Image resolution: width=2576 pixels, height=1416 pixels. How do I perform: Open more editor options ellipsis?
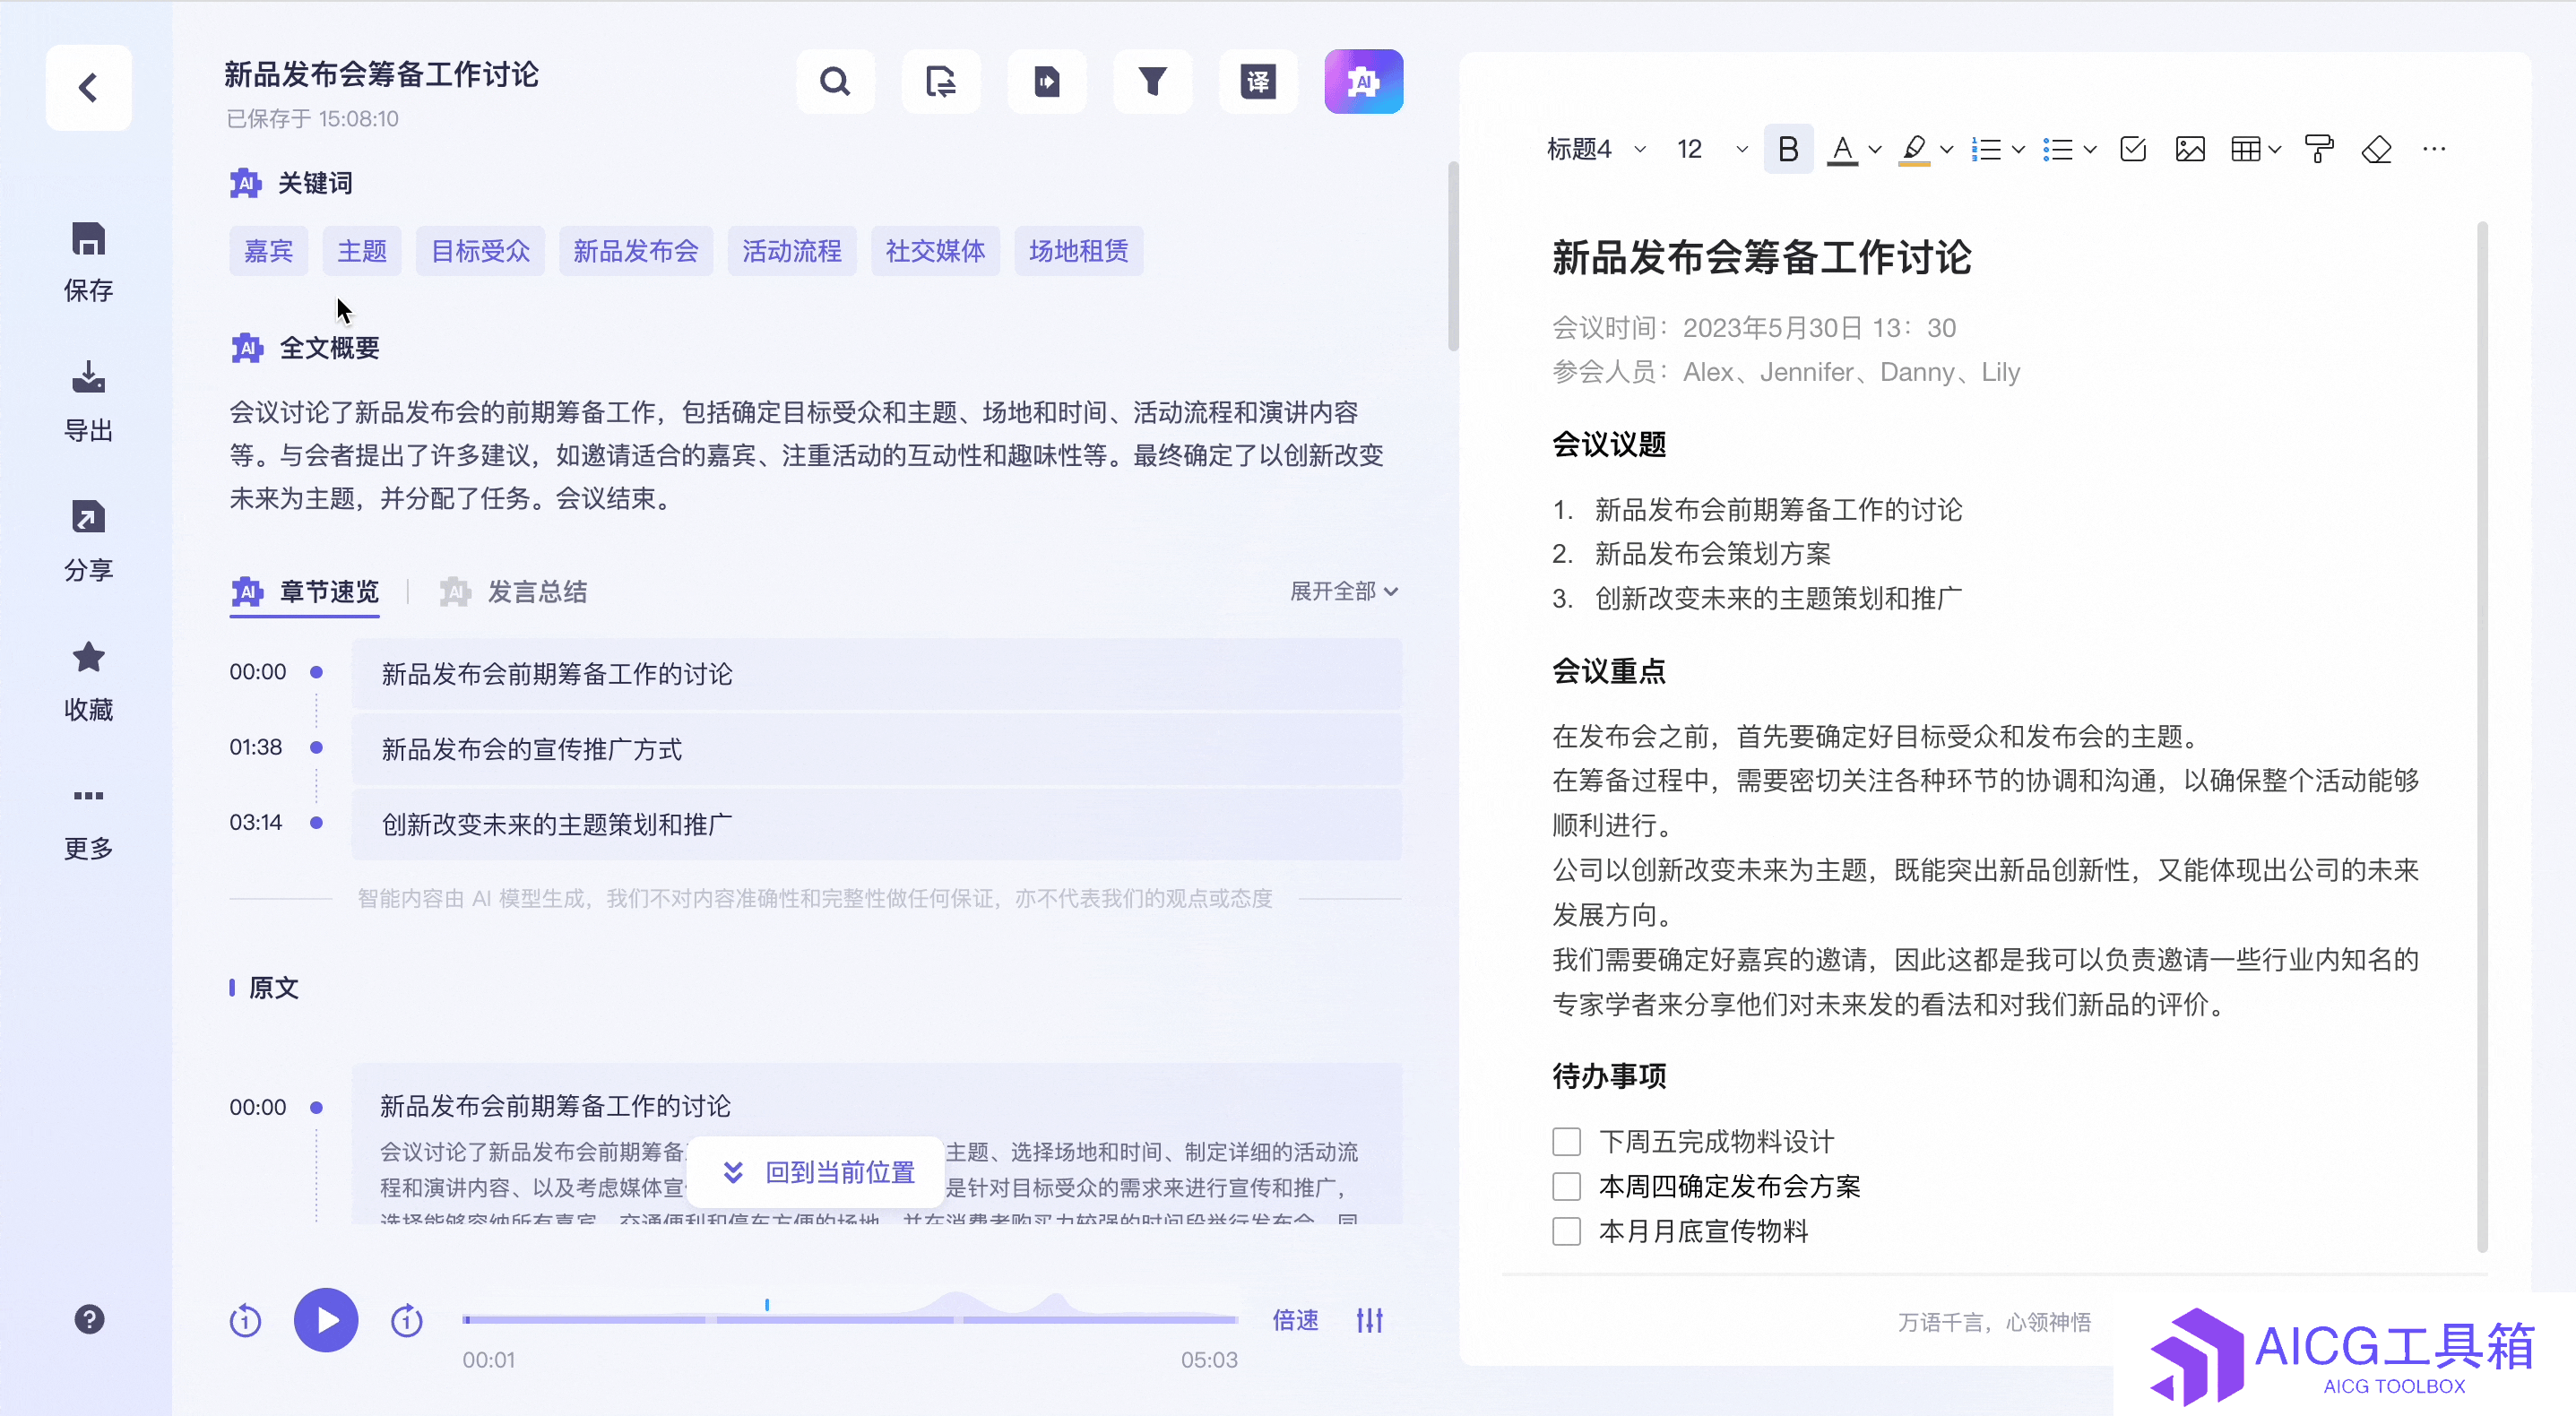coord(2434,150)
